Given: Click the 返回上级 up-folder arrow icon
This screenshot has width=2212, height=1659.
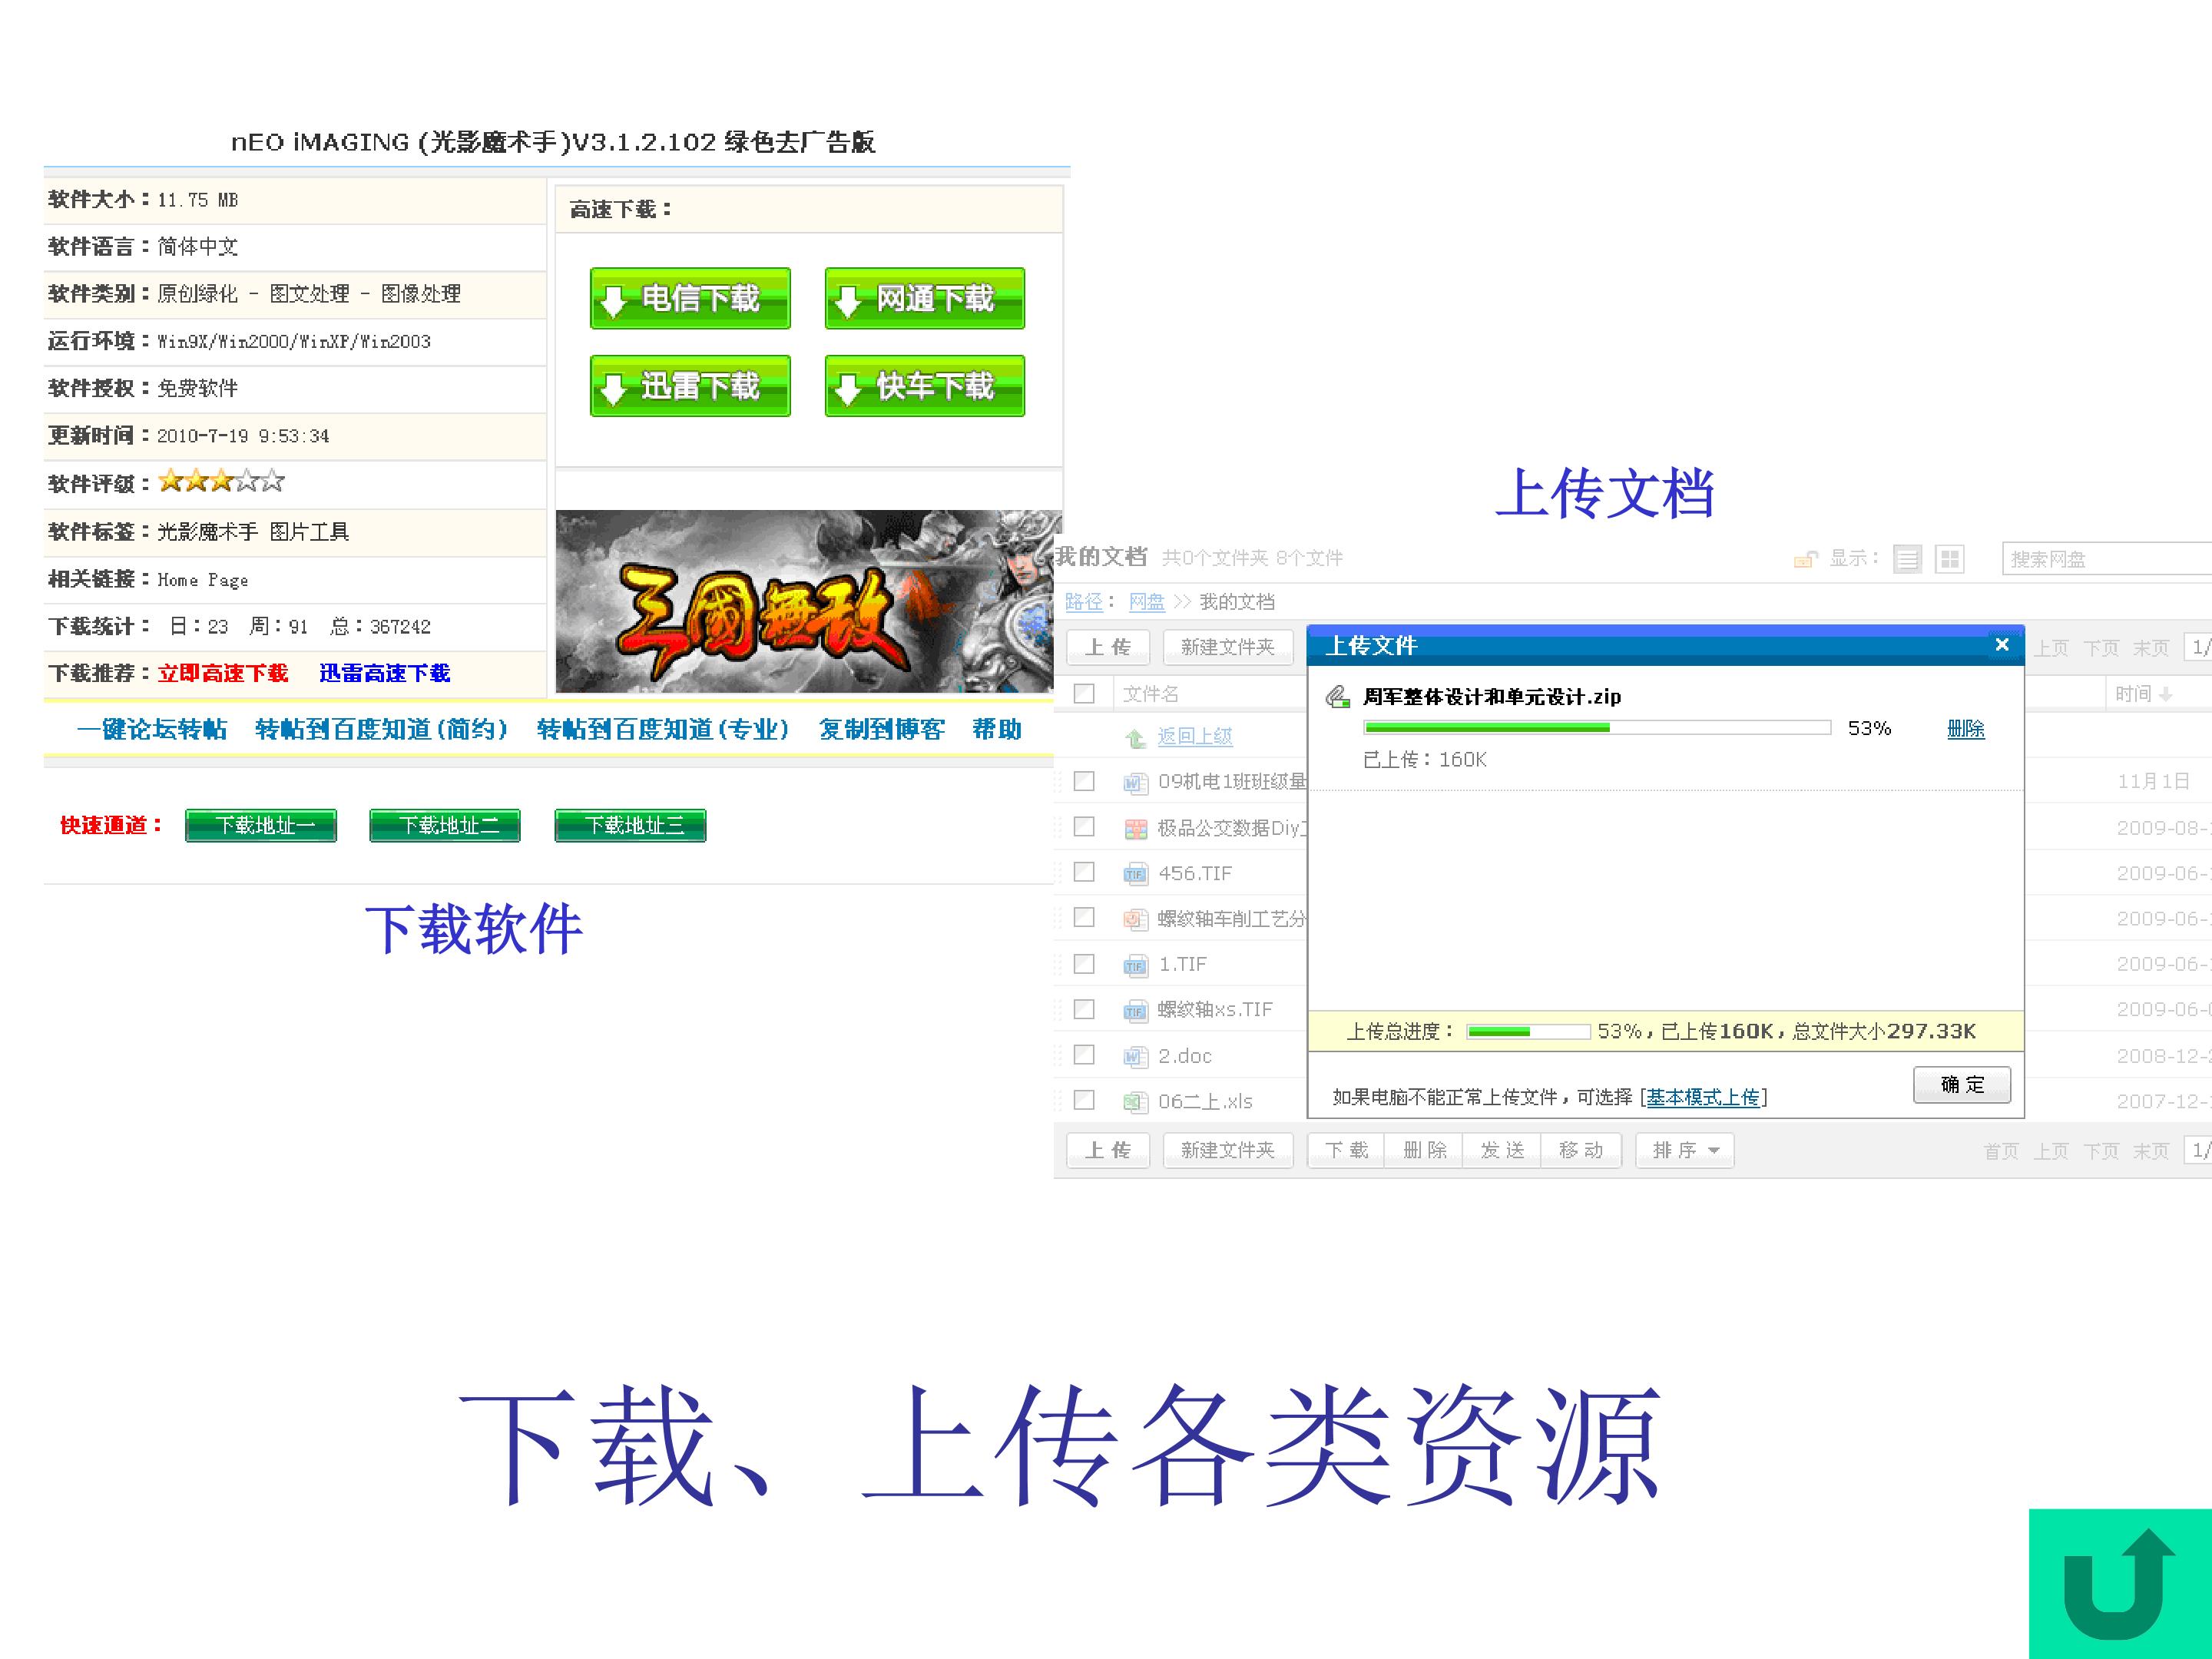Looking at the screenshot, I should pyautogui.click(x=1135, y=738).
